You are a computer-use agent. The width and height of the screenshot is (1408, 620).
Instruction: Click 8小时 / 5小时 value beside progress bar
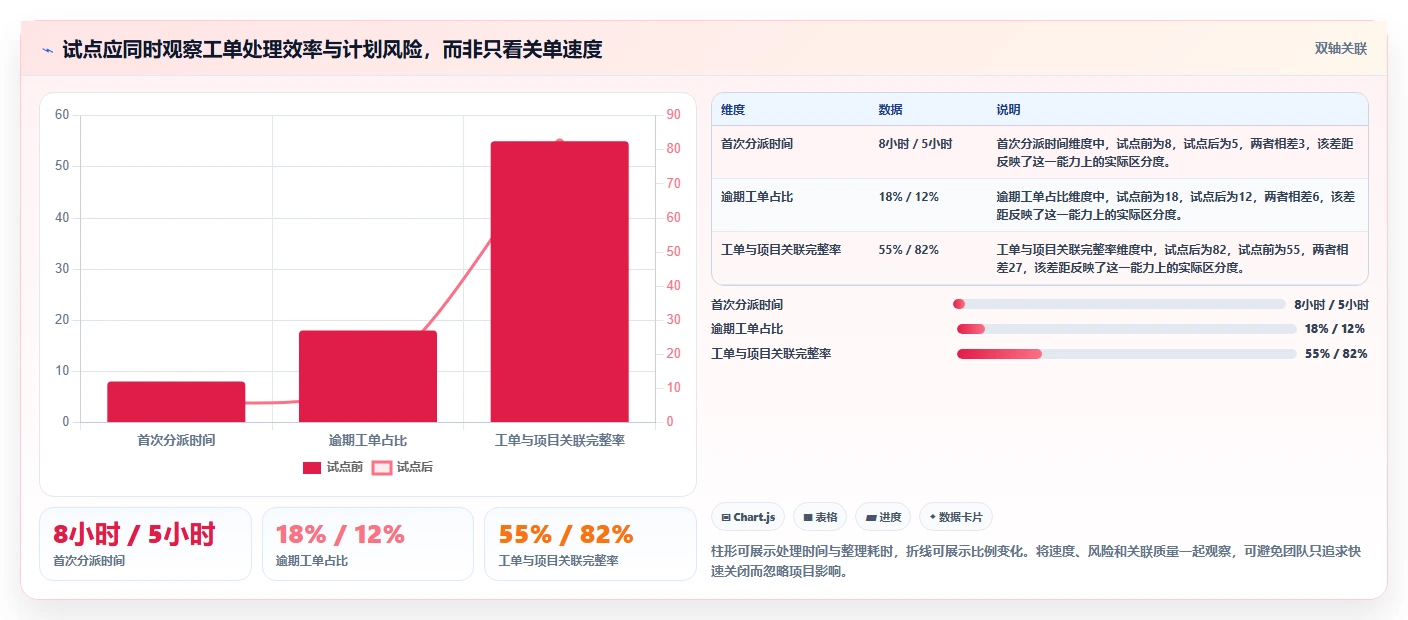coord(1331,305)
